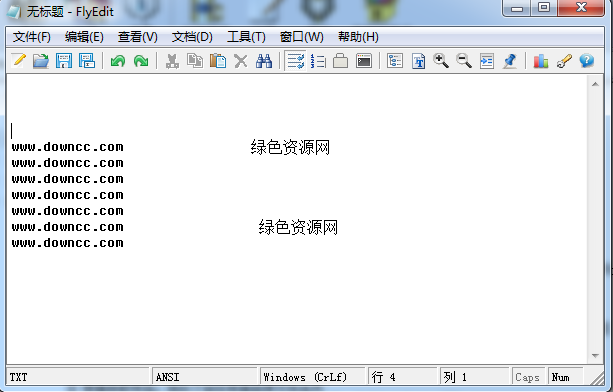Click the scrollbar up arrow

coord(595,84)
